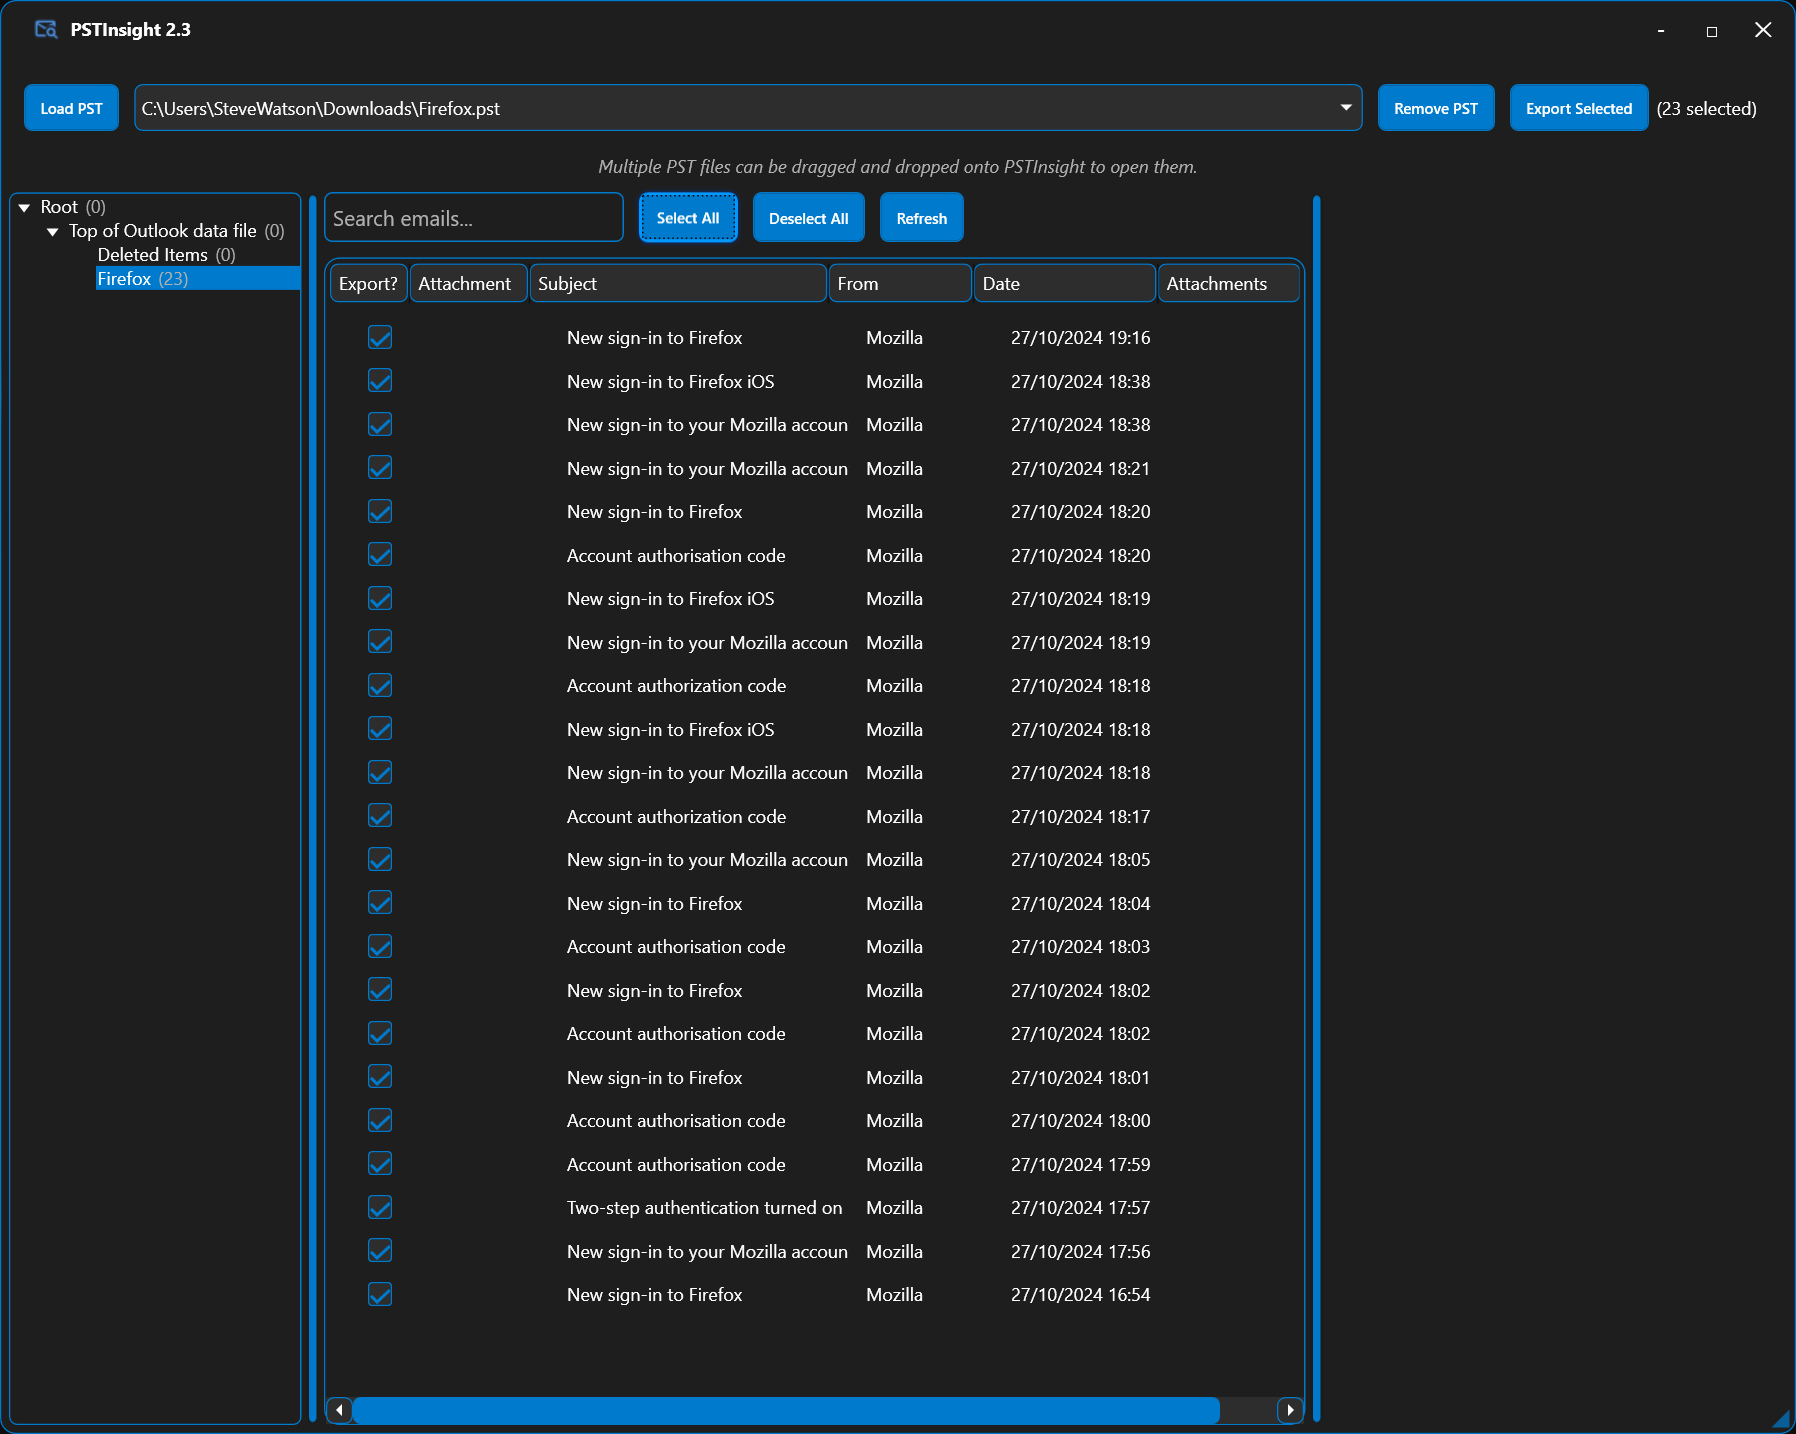Click the Load PST button
1796x1434 pixels.
click(71, 108)
